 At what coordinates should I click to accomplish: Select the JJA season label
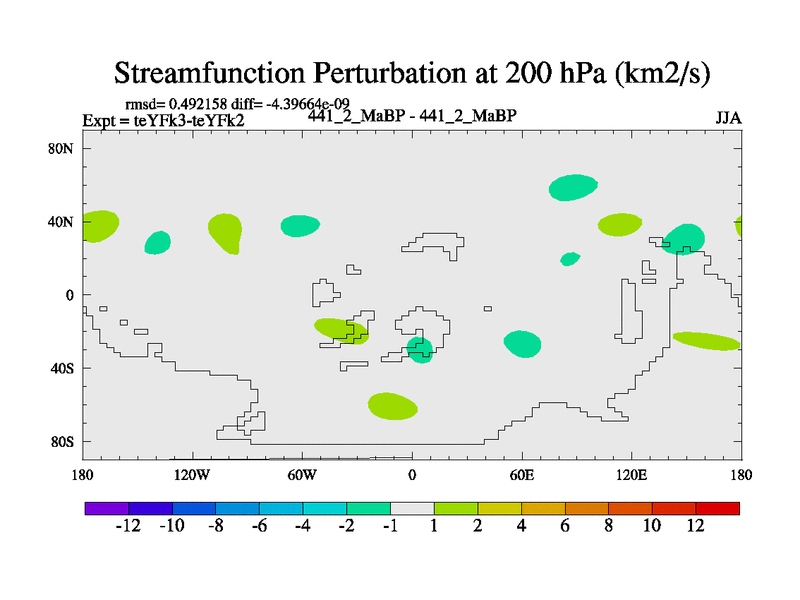[x=728, y=118]
